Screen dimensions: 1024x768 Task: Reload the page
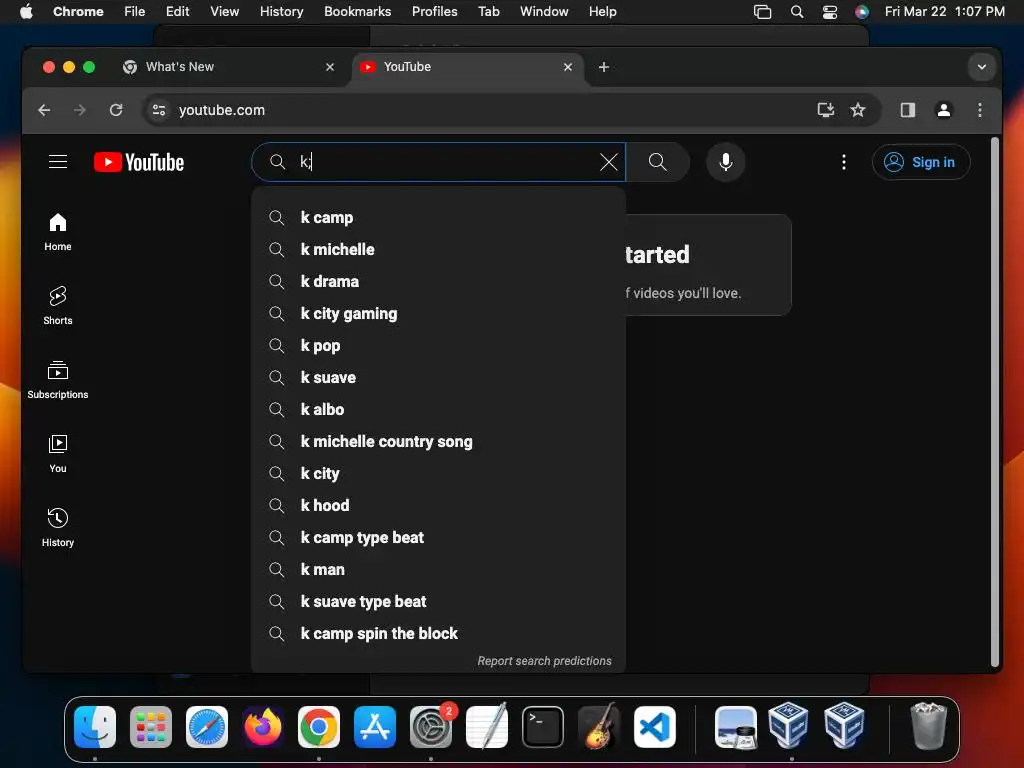(116, 110)
